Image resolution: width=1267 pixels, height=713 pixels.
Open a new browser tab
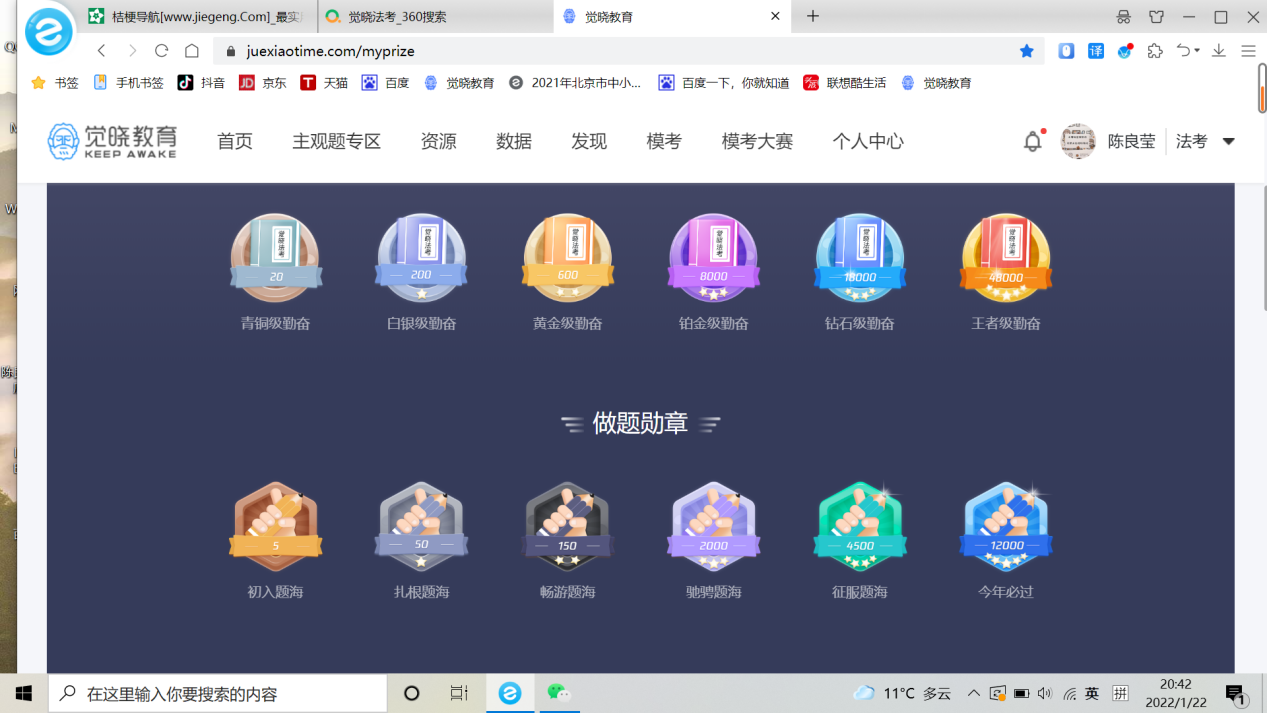click(813, 16)
